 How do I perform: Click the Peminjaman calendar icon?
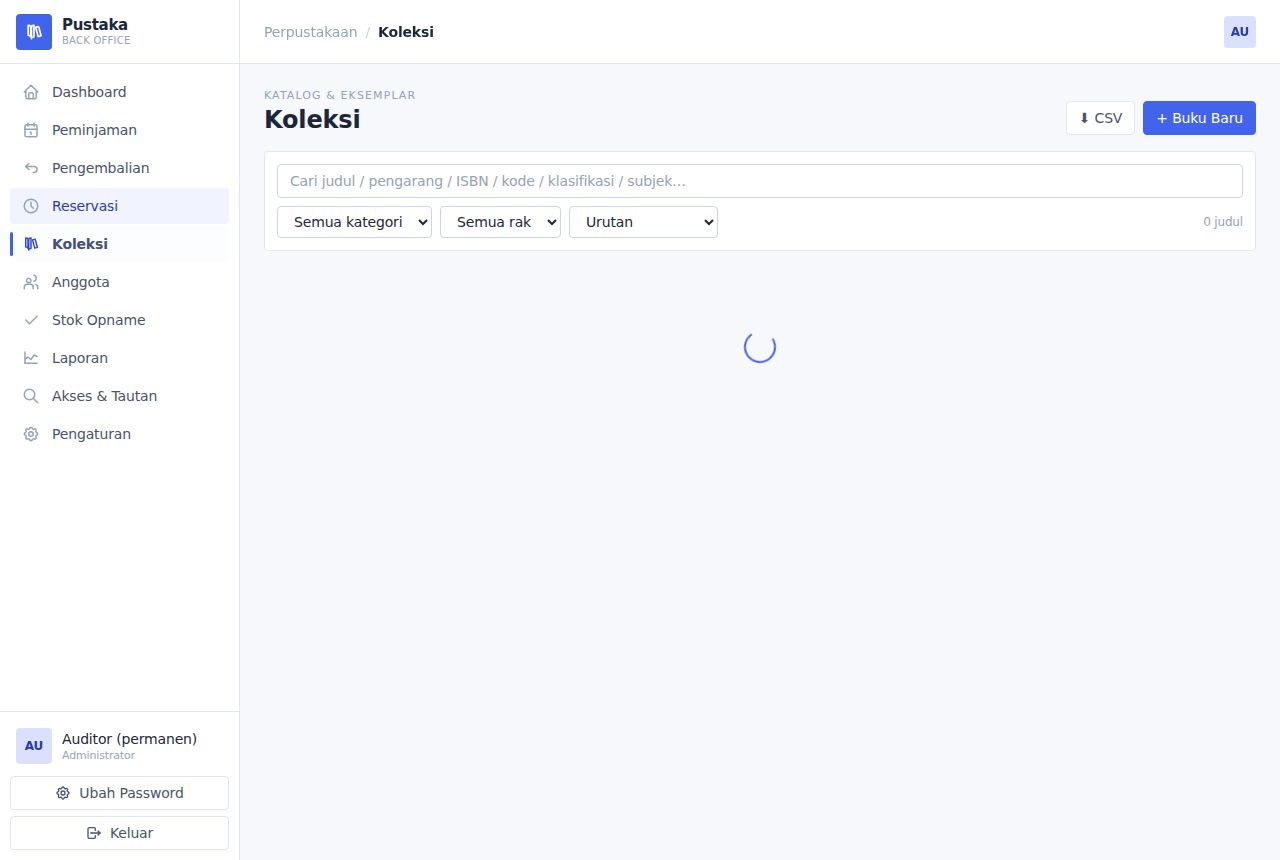pos(31,130)
